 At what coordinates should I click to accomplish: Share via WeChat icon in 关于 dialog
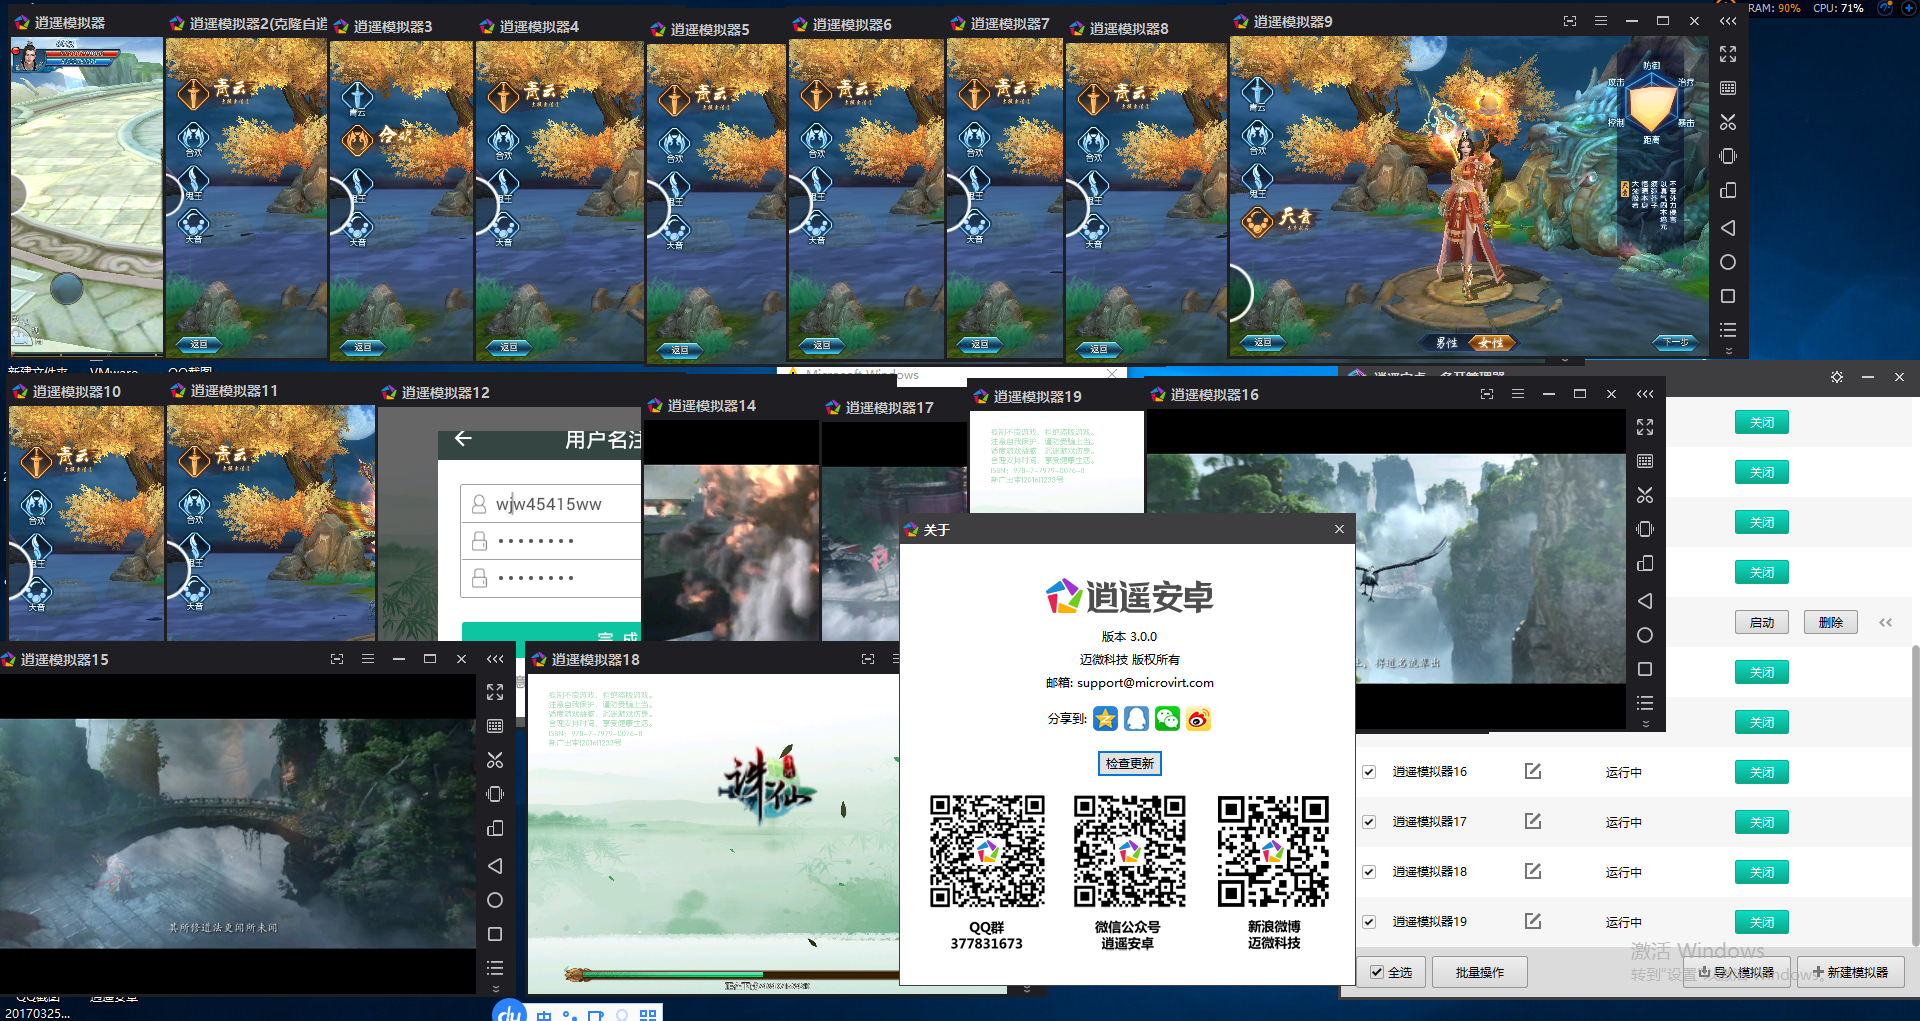(x=1167, y=718)
